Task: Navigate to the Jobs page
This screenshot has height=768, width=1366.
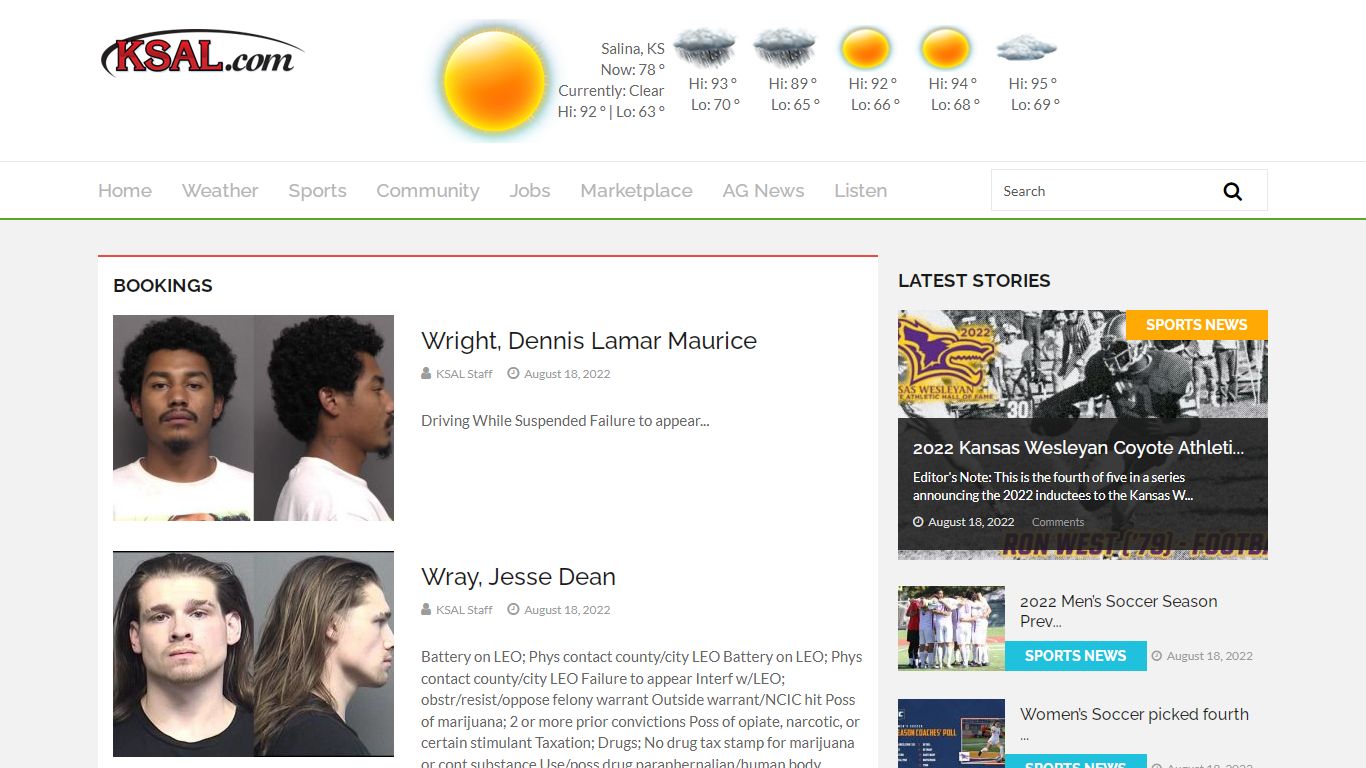Action: [x=530, y=191]
